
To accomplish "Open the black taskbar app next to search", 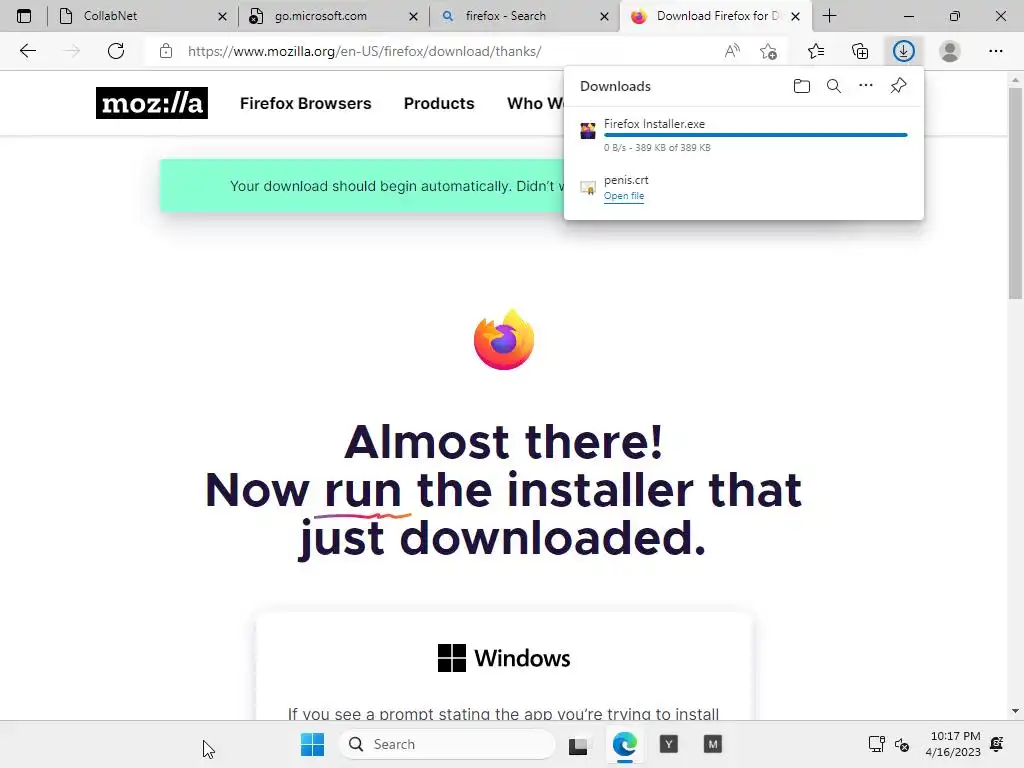I will click(579, 744).
